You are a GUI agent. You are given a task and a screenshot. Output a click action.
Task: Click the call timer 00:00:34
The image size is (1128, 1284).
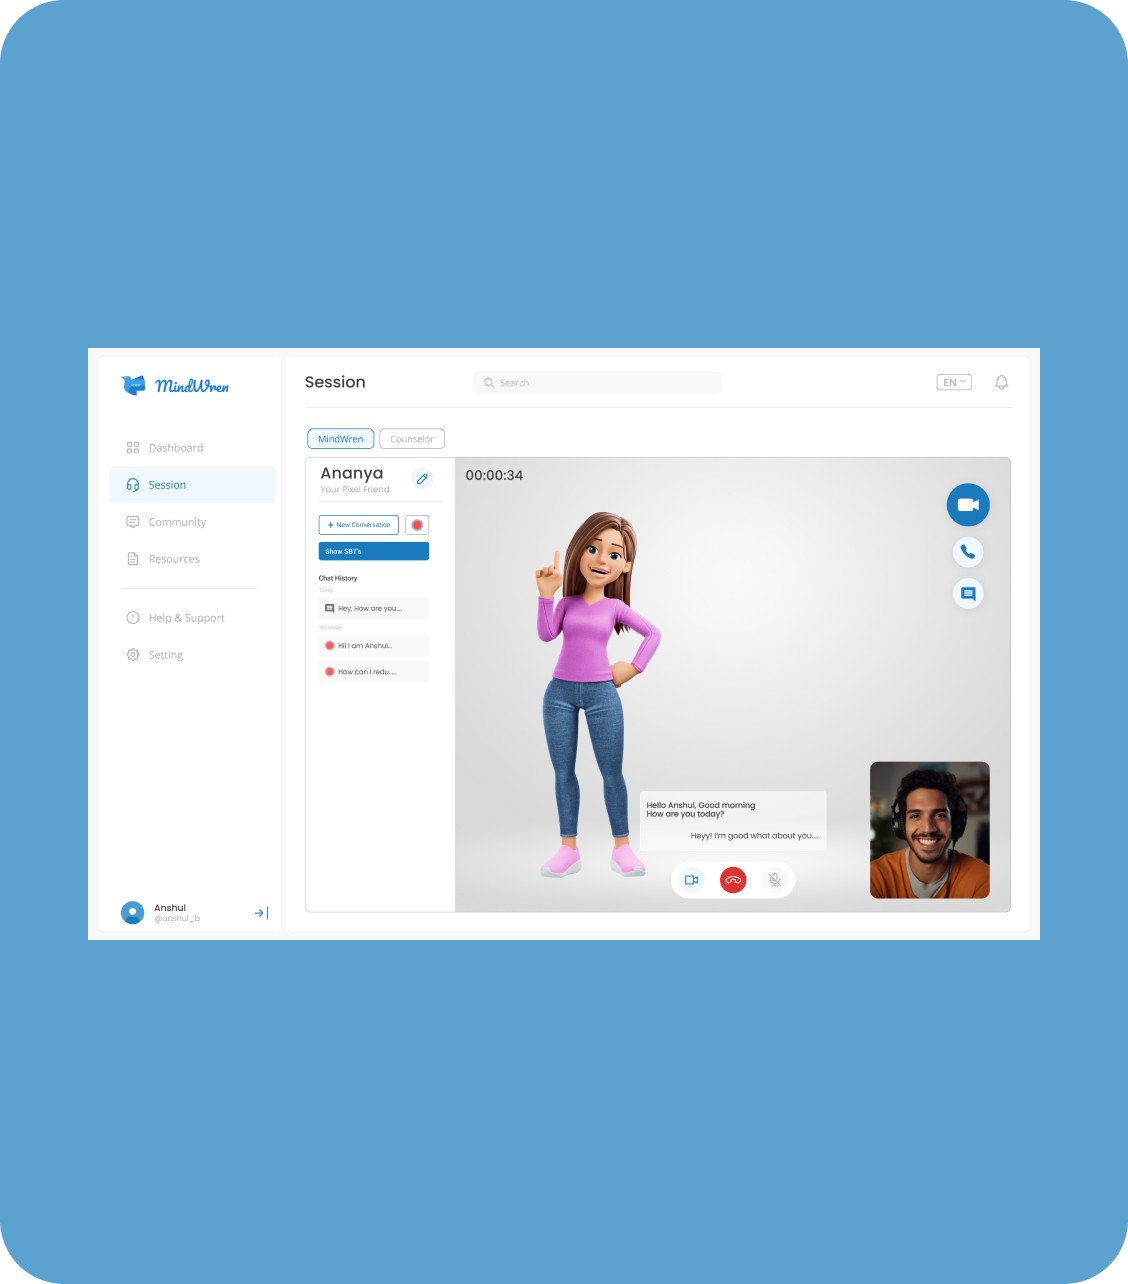click(494, 475)
